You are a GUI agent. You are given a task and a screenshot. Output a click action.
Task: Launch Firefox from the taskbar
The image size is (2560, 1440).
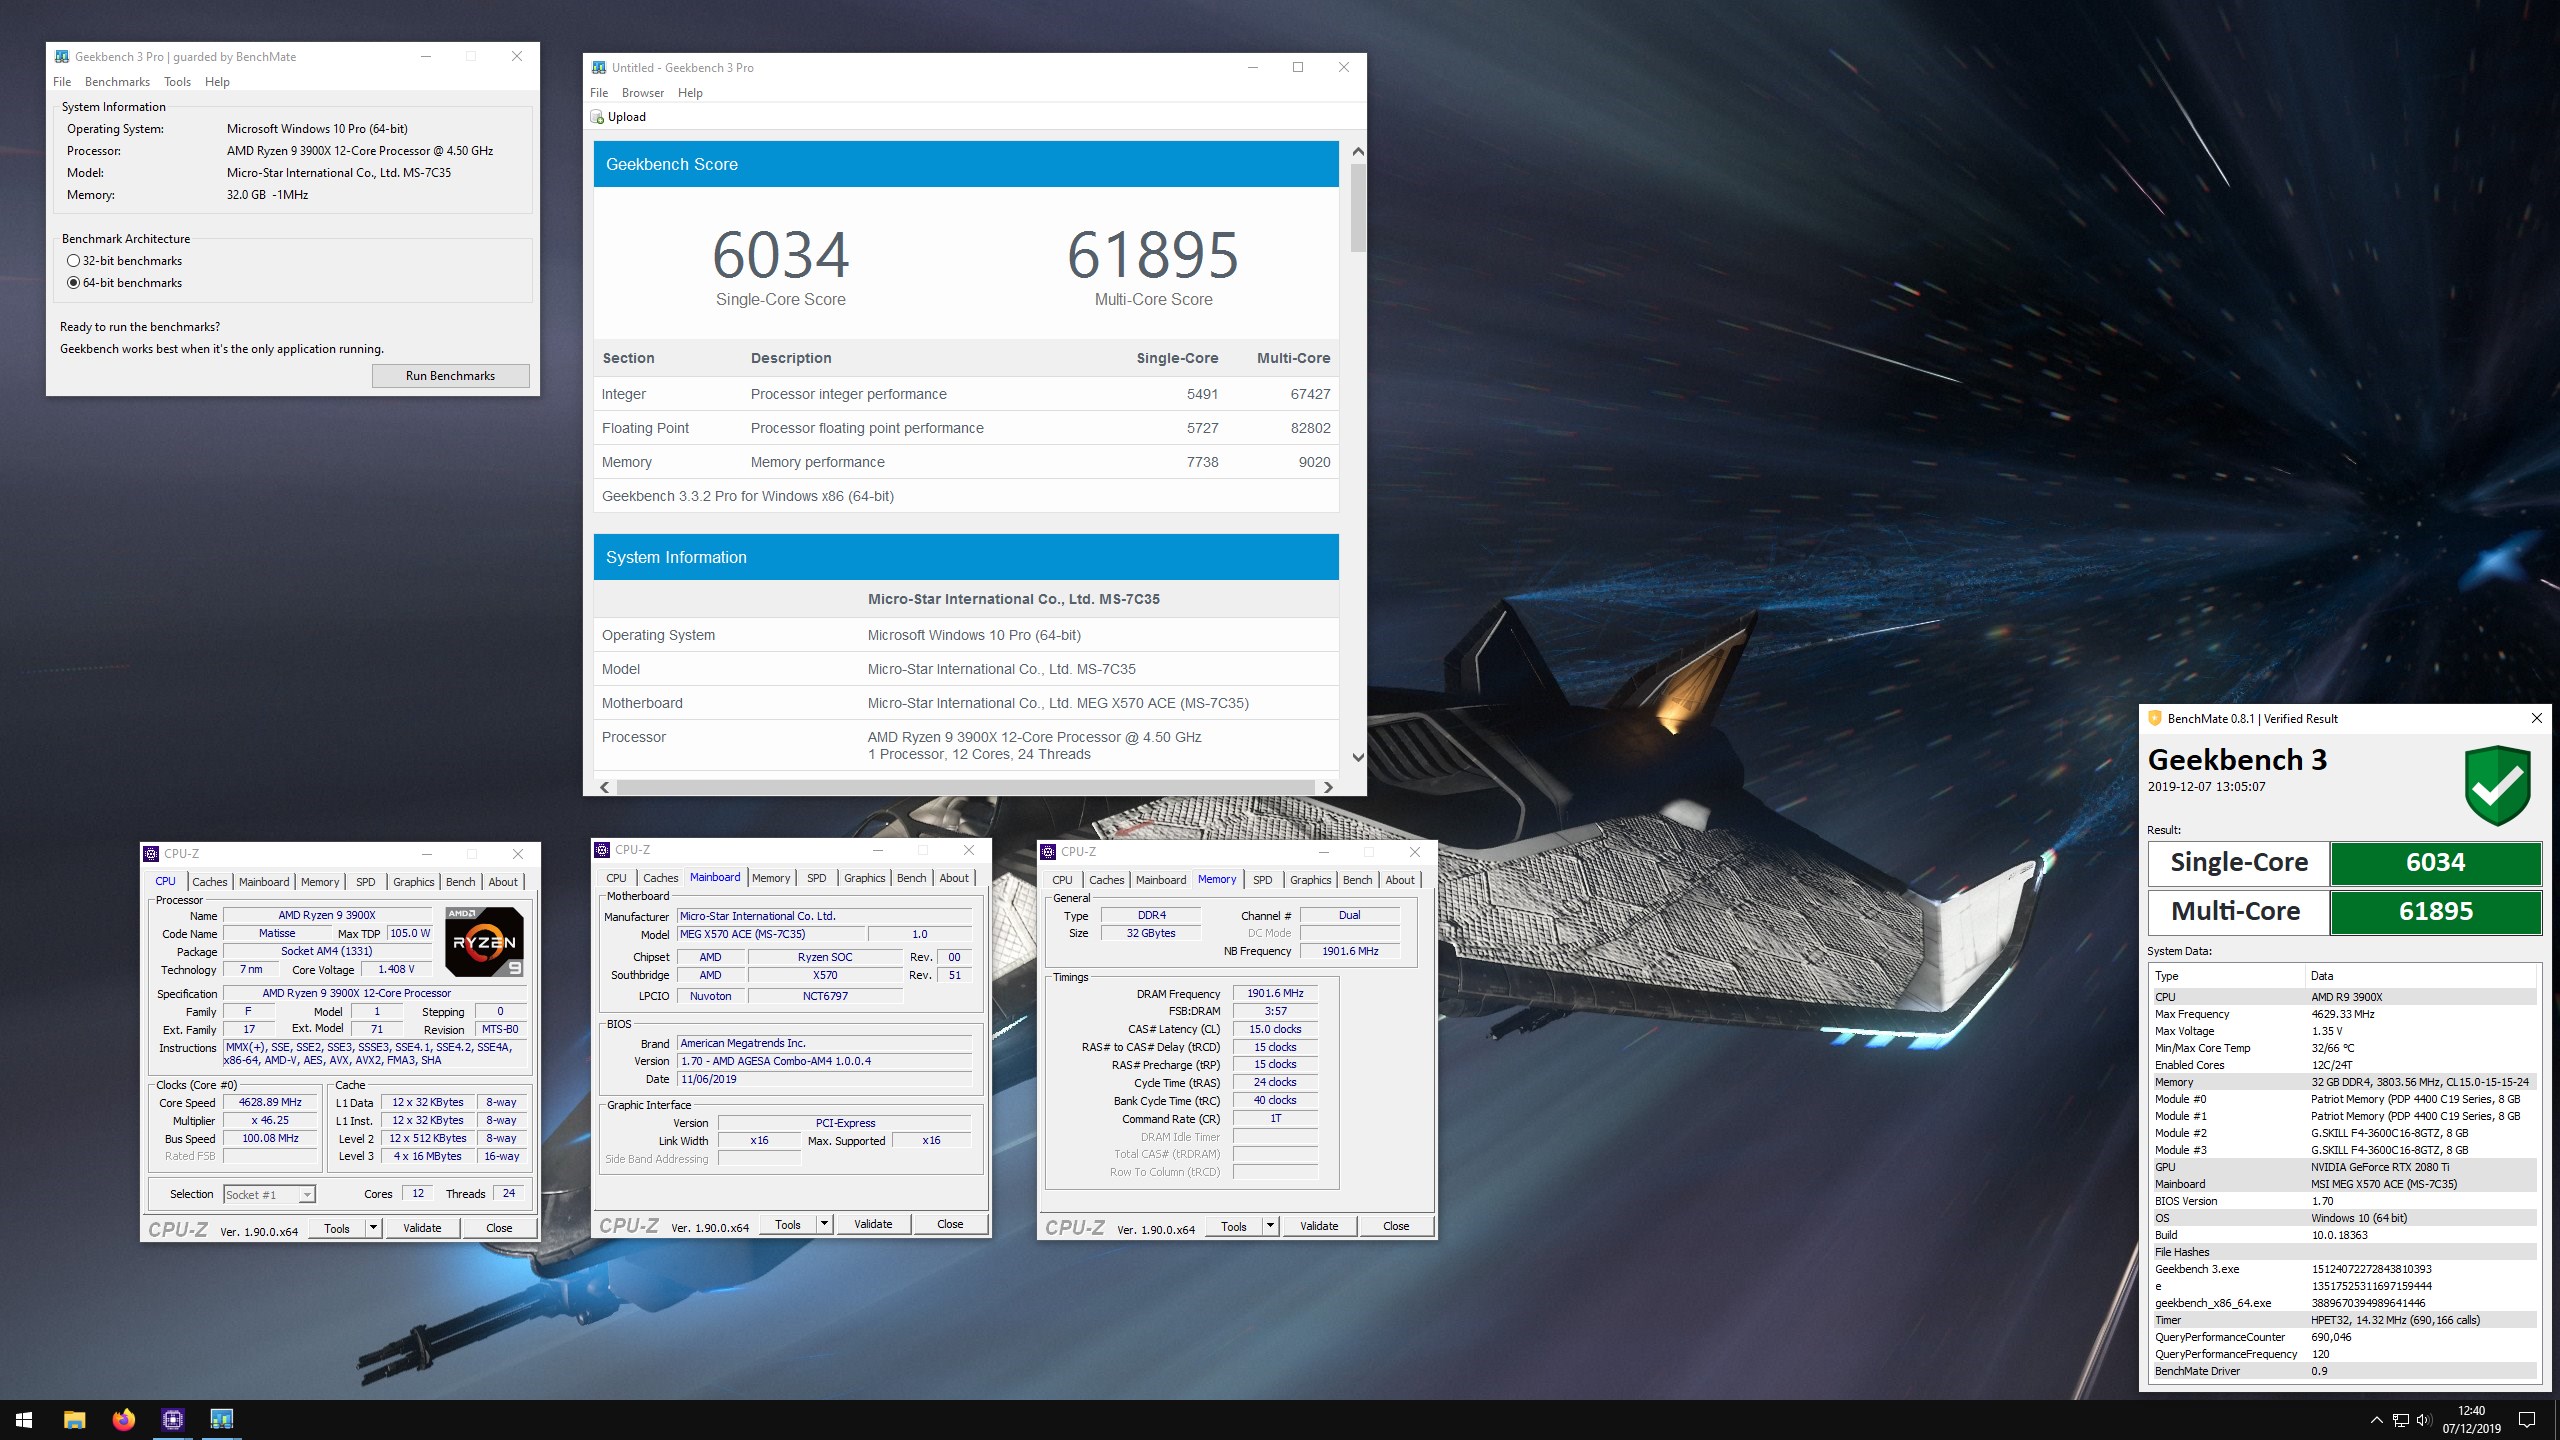pyautogui.click(x=123, y=1419)
